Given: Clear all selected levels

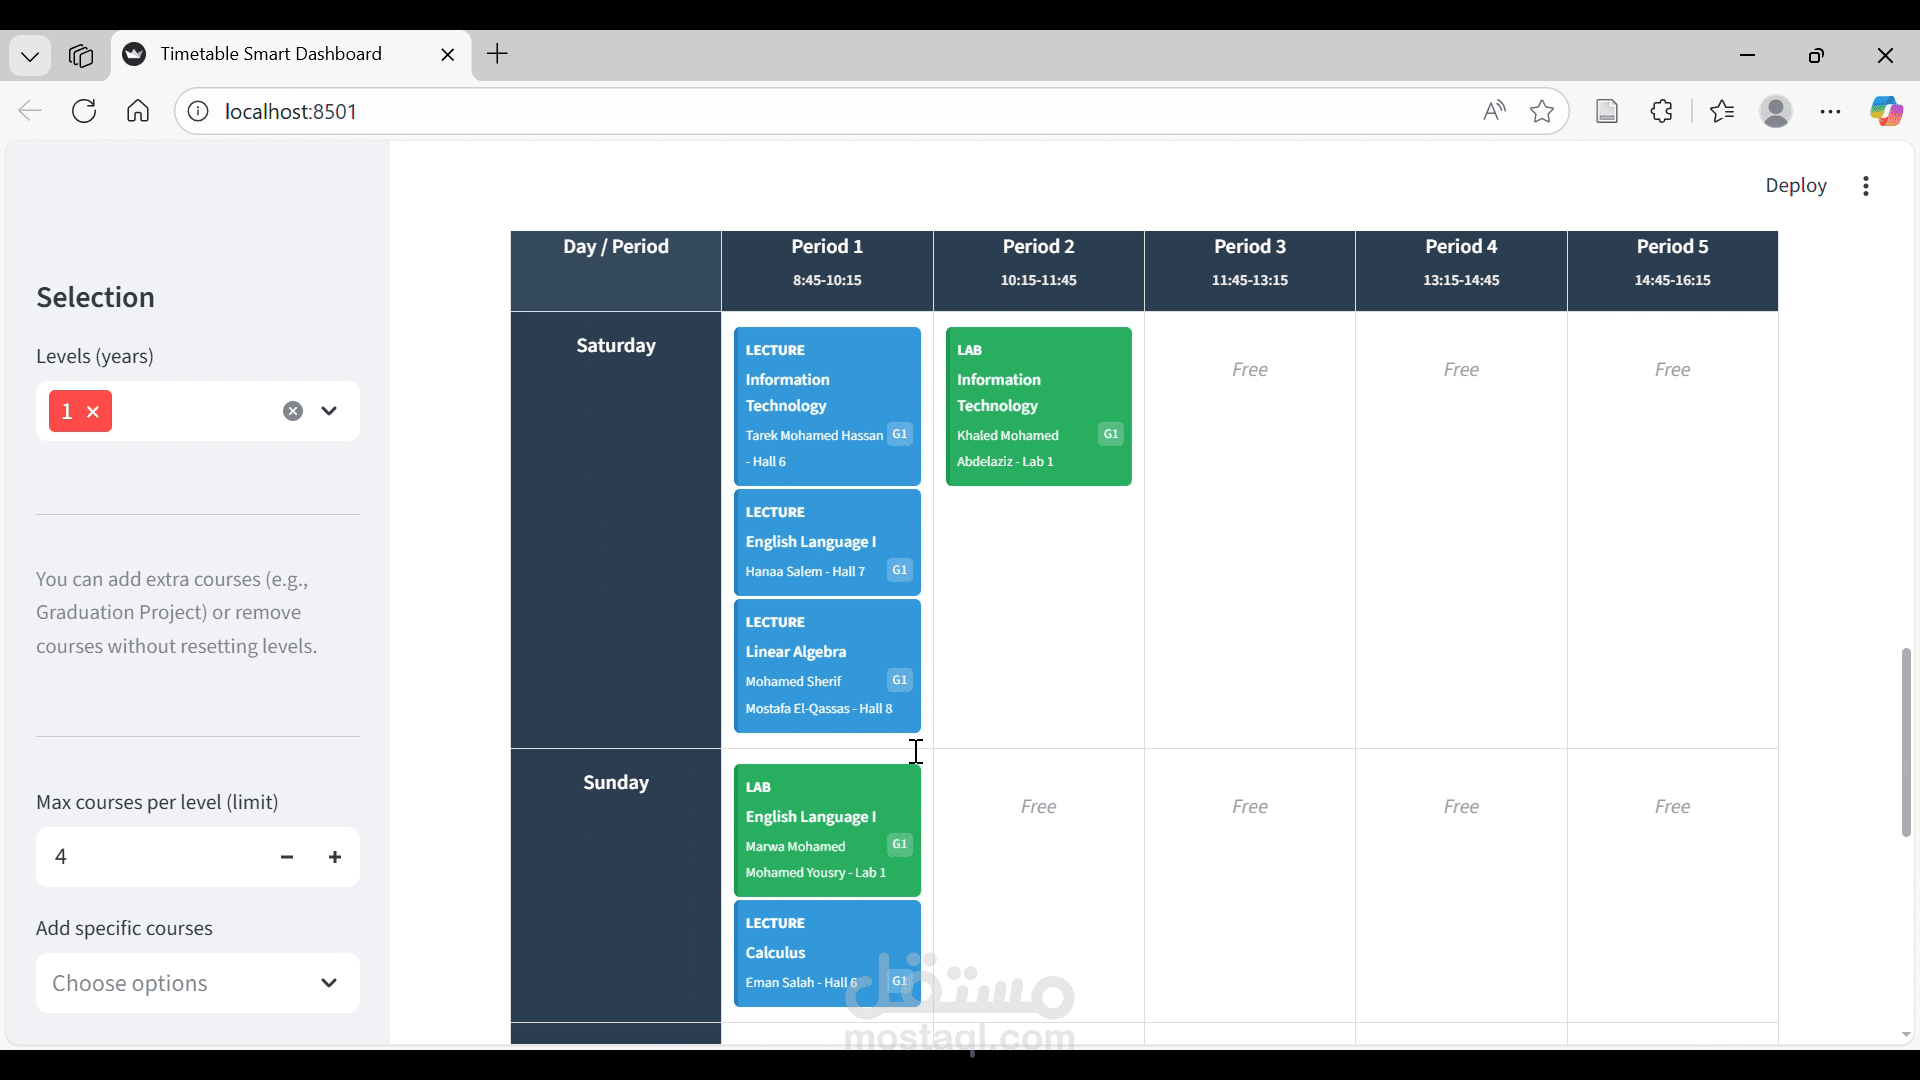Looking at the screenshot, I should (292, 411).
